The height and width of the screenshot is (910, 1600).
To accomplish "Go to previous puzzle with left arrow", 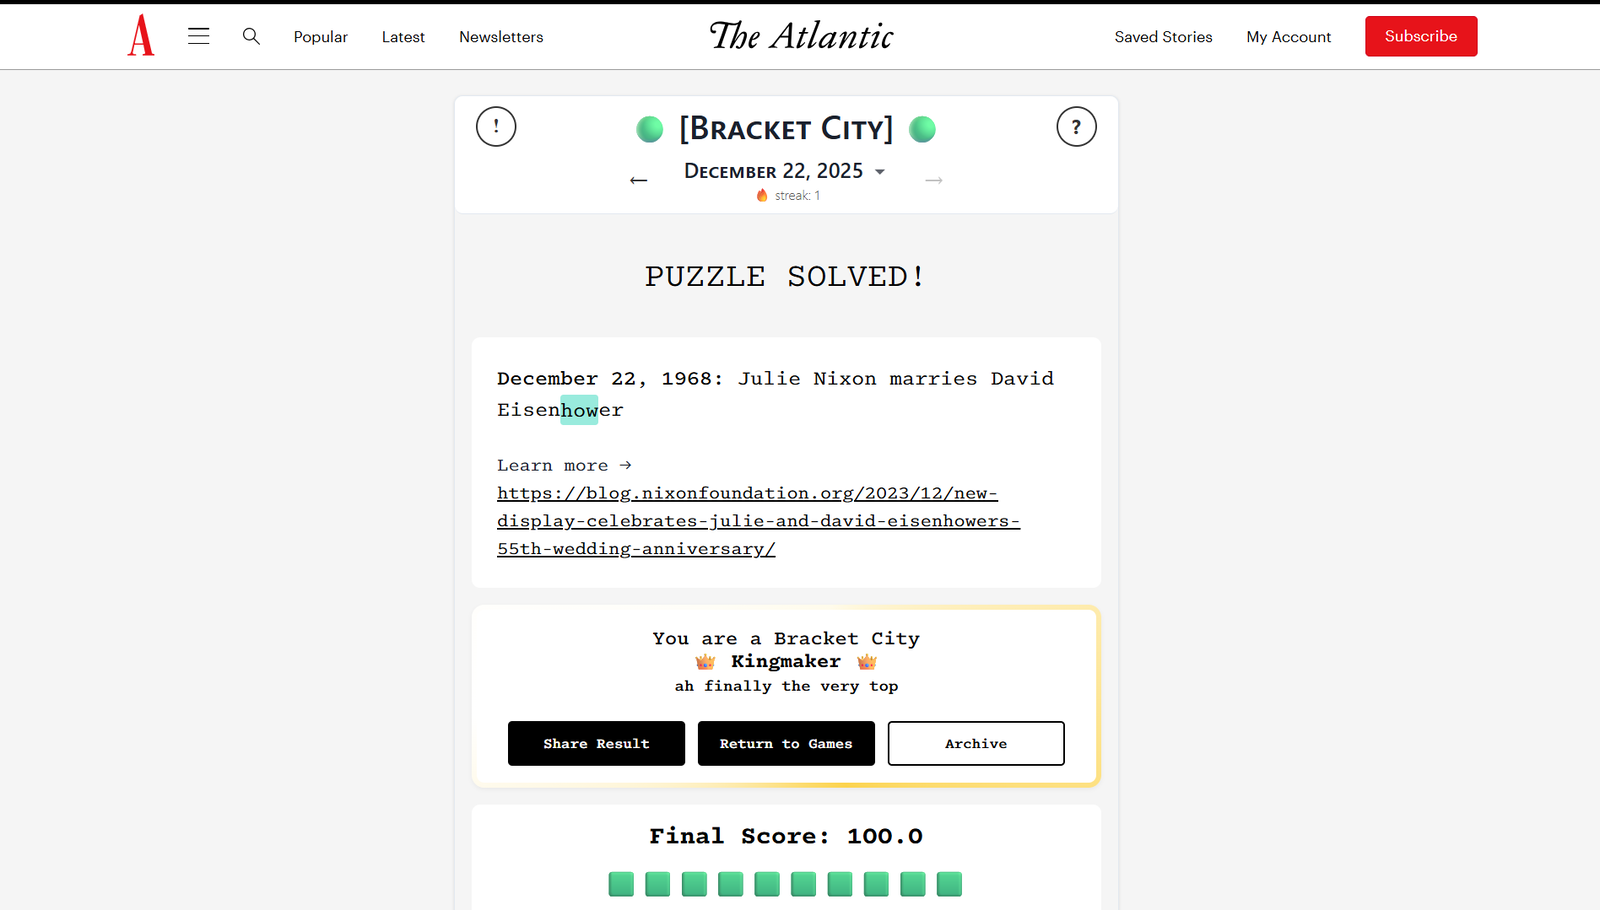I will (639, 180).
